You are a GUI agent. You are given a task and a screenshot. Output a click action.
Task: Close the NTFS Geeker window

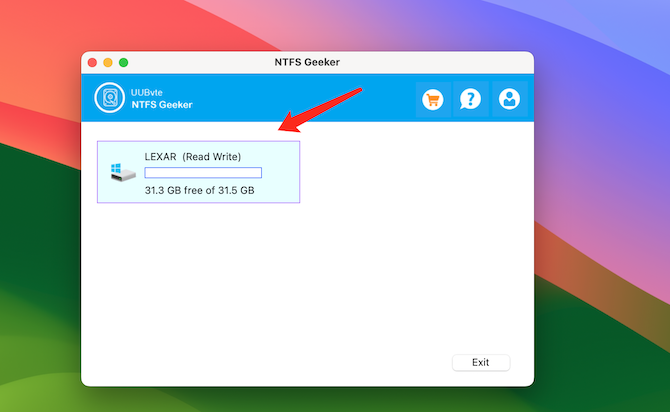(x=92, y=62)
